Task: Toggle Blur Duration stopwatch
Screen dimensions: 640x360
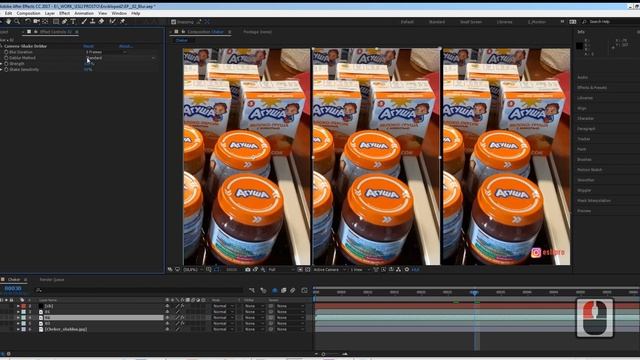Action: click(x=6, y=52)
